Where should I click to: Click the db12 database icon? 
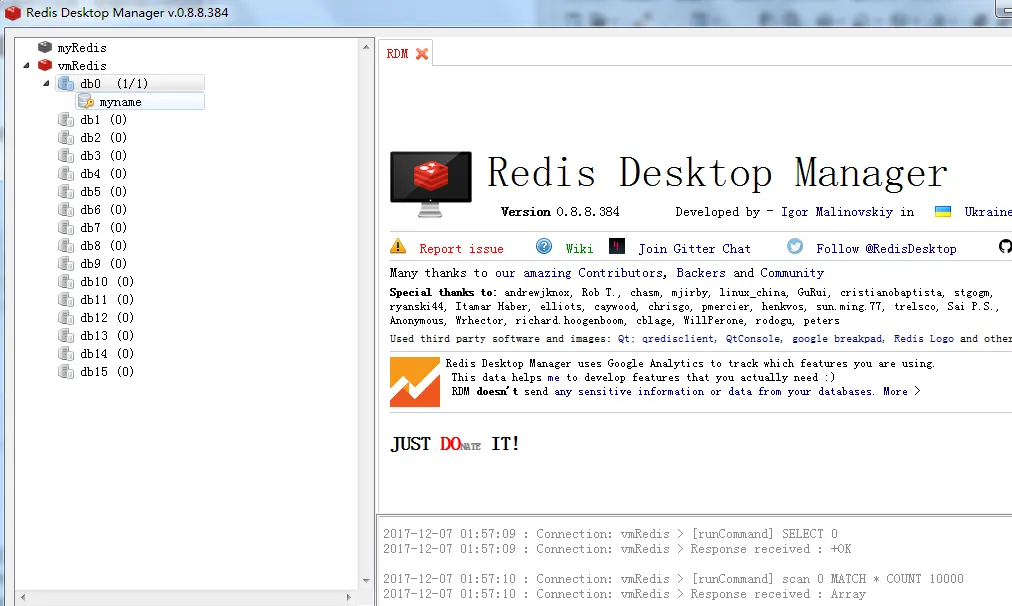point(65,318)
